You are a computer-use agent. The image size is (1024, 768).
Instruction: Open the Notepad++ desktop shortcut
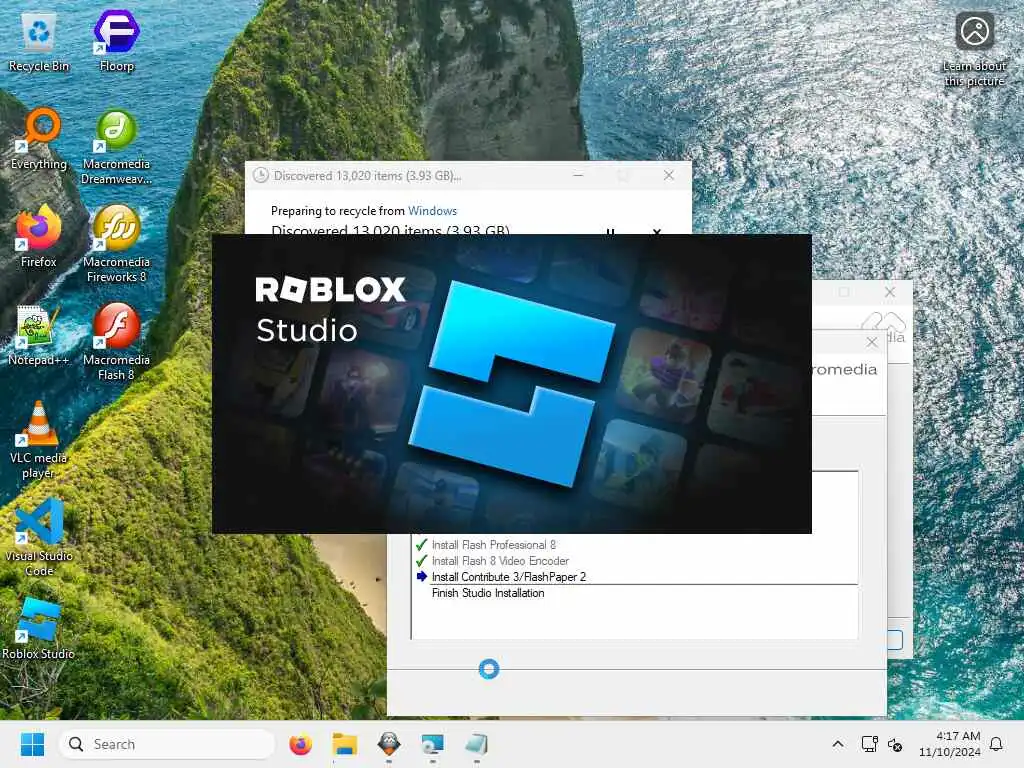39,334
